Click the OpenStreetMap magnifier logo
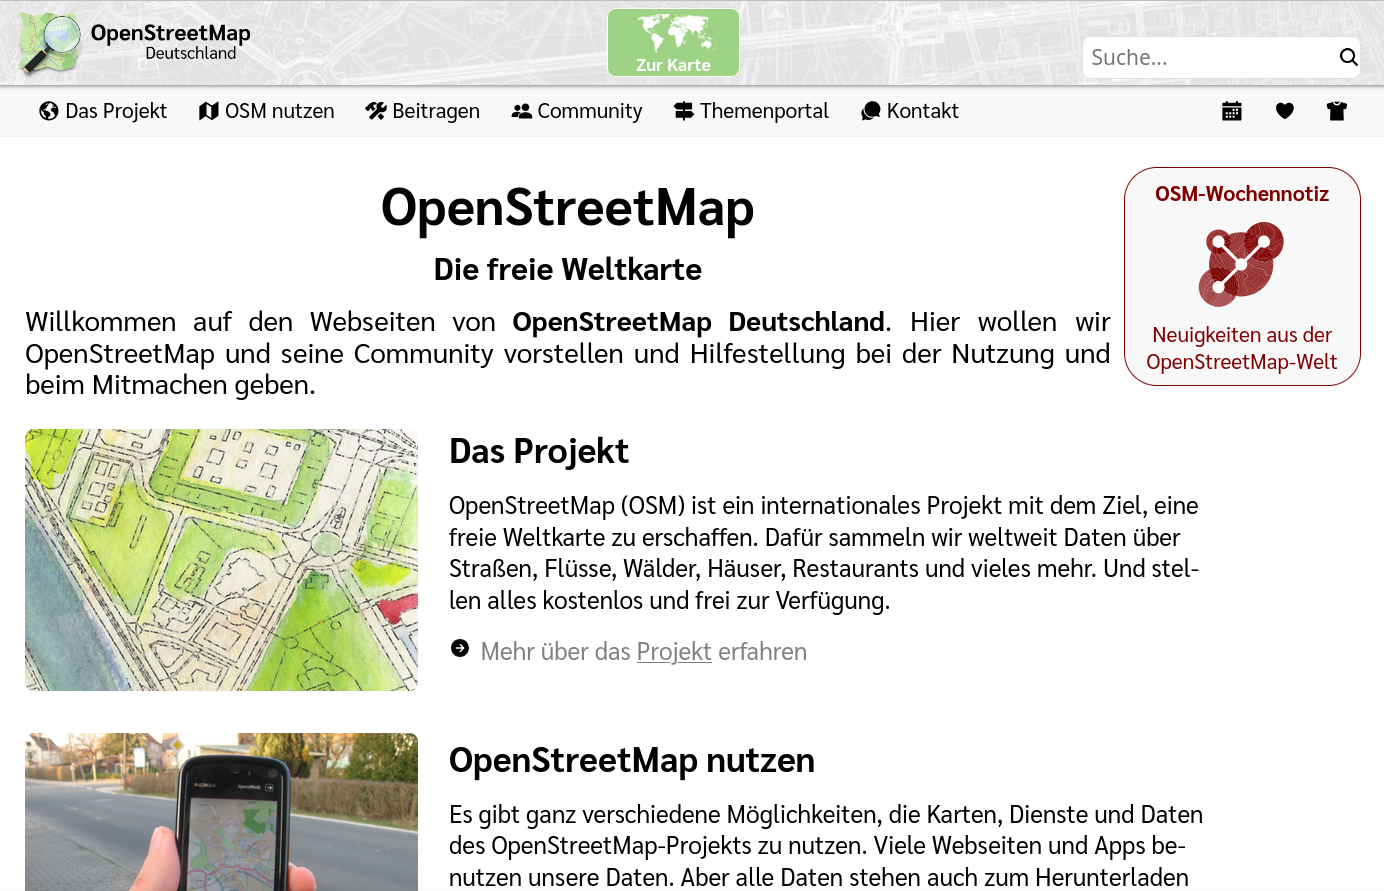 point(50,43)
